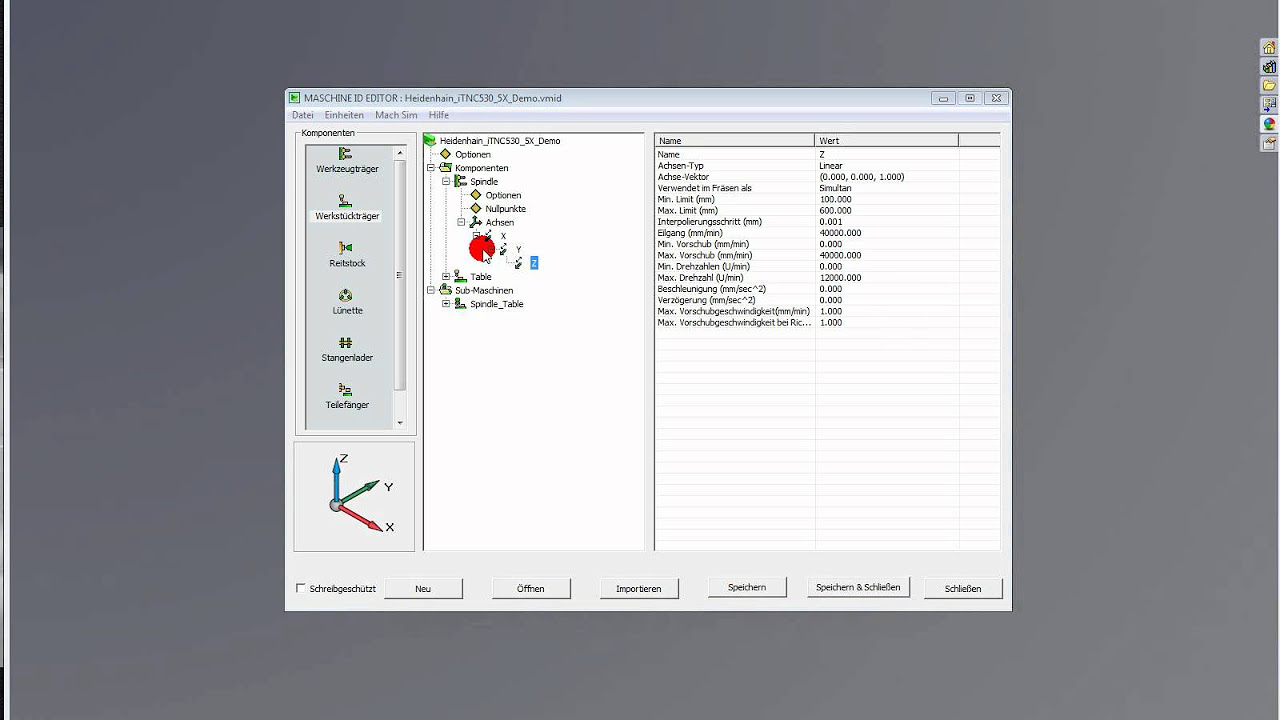Image resolution: width=1280 pixels, height=720 pixels.
Task: Click the top-level Optionen diamond icon
Action: pos(446,154)
